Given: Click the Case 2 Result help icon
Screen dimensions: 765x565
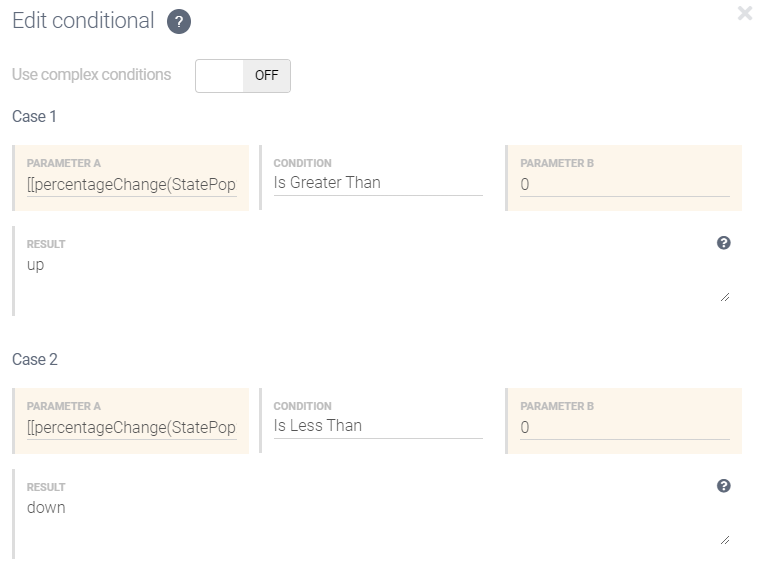Looking at the screenshot, I should pos(724,486).
